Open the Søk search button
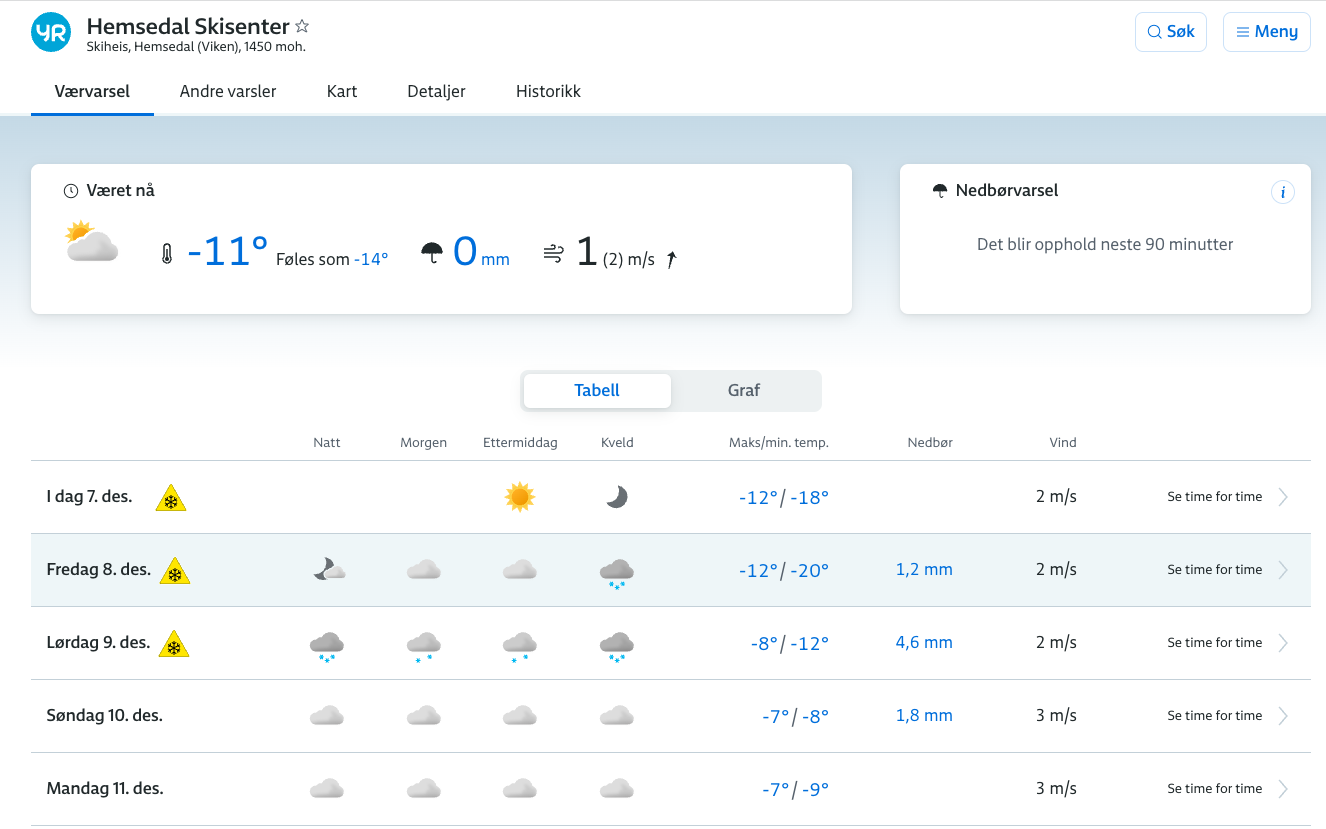This screenshot has width=1326, height=829. click(x=1171, y=32)
